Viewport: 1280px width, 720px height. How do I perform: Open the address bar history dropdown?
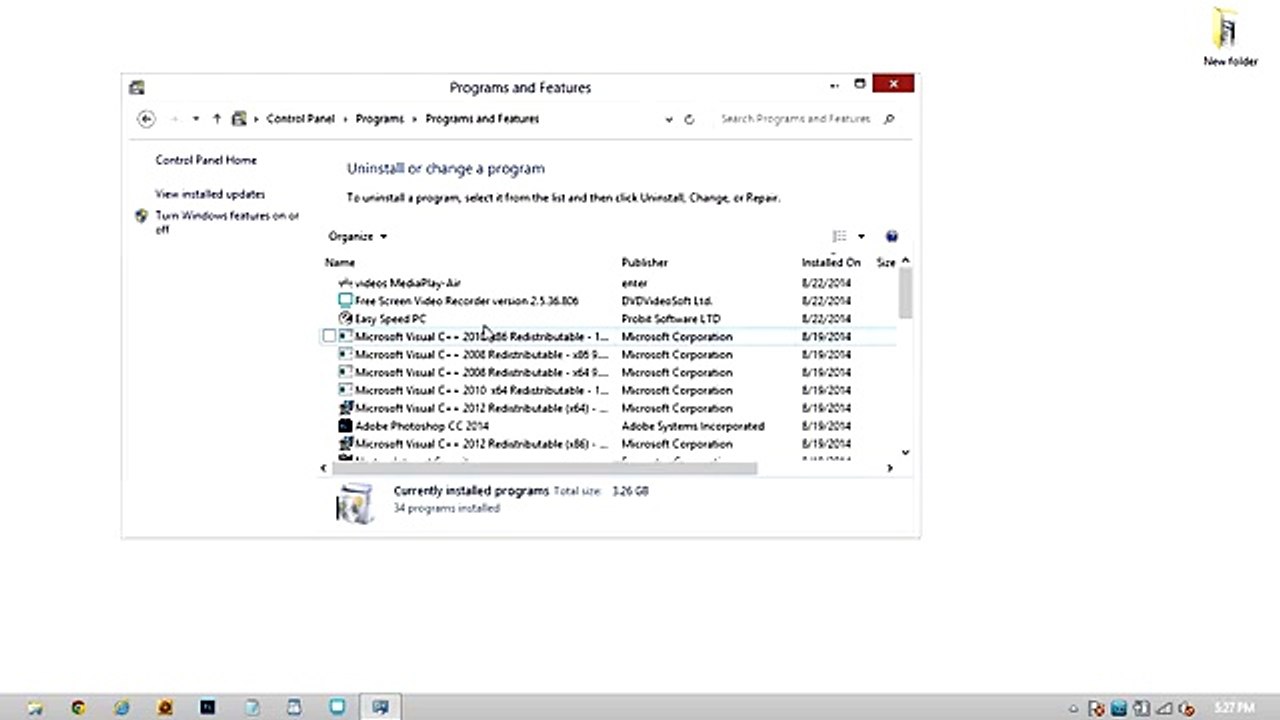tap(668, 119)
